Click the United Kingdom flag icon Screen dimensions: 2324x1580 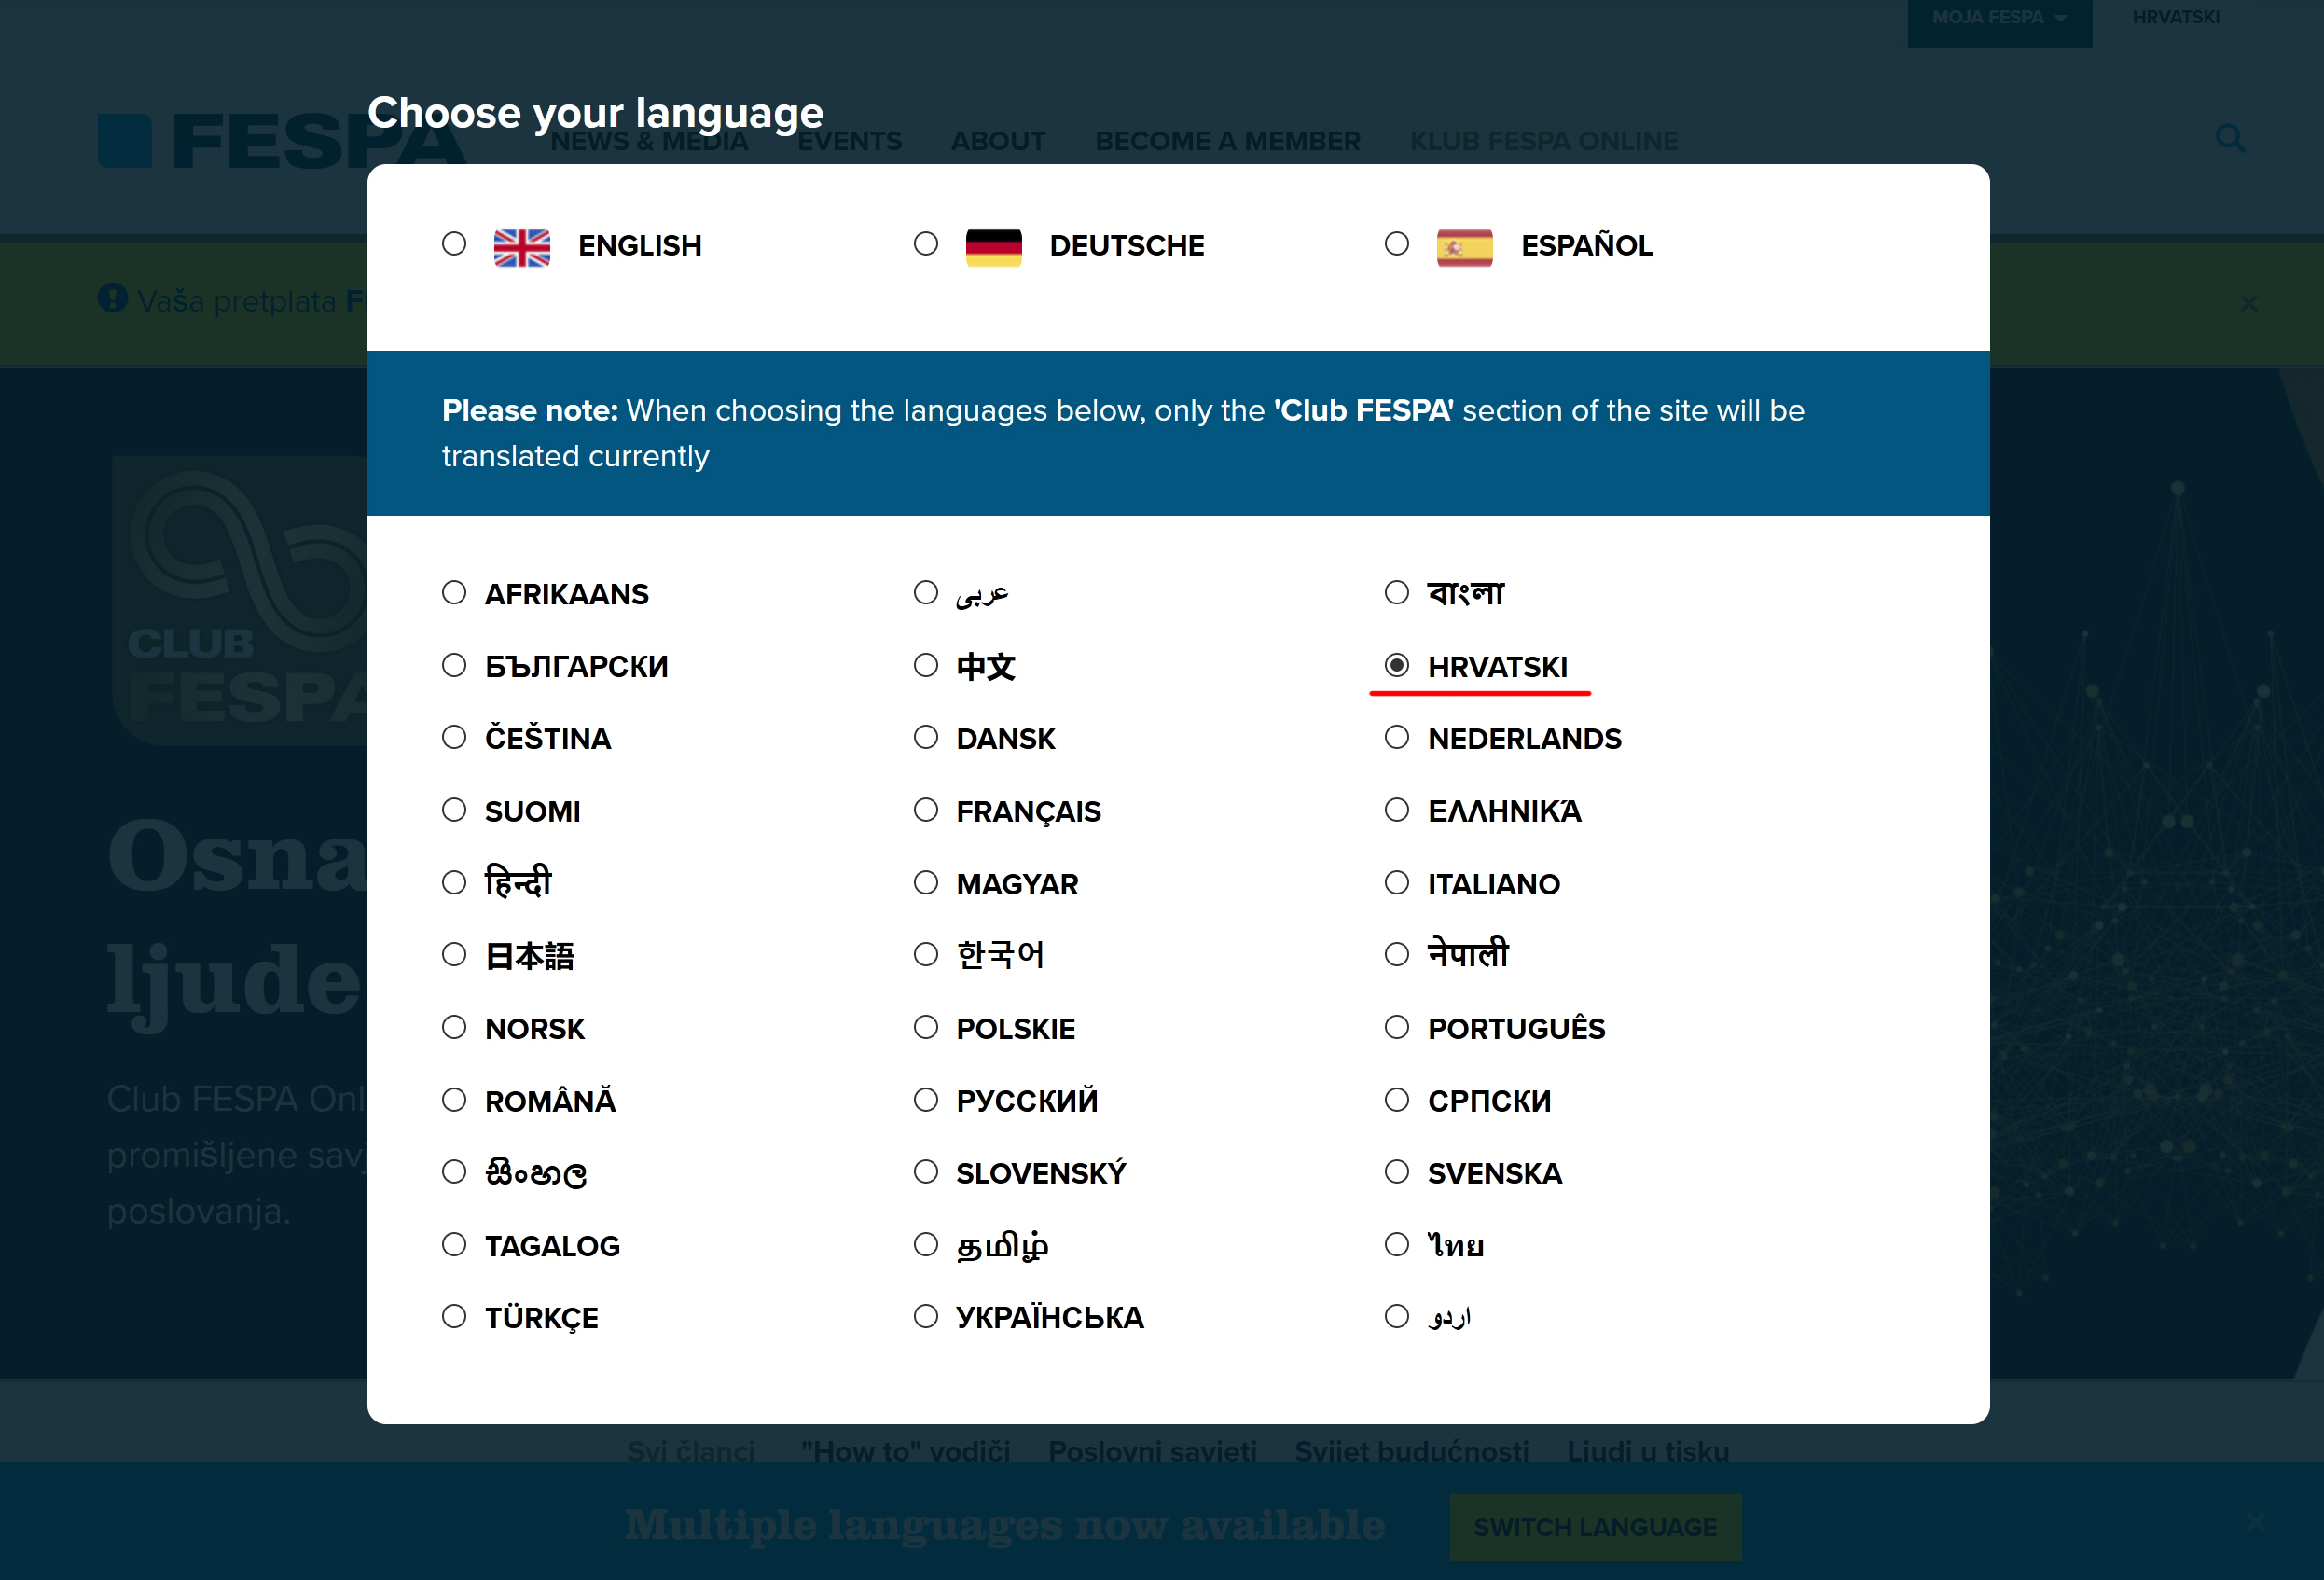click(522, 247)
